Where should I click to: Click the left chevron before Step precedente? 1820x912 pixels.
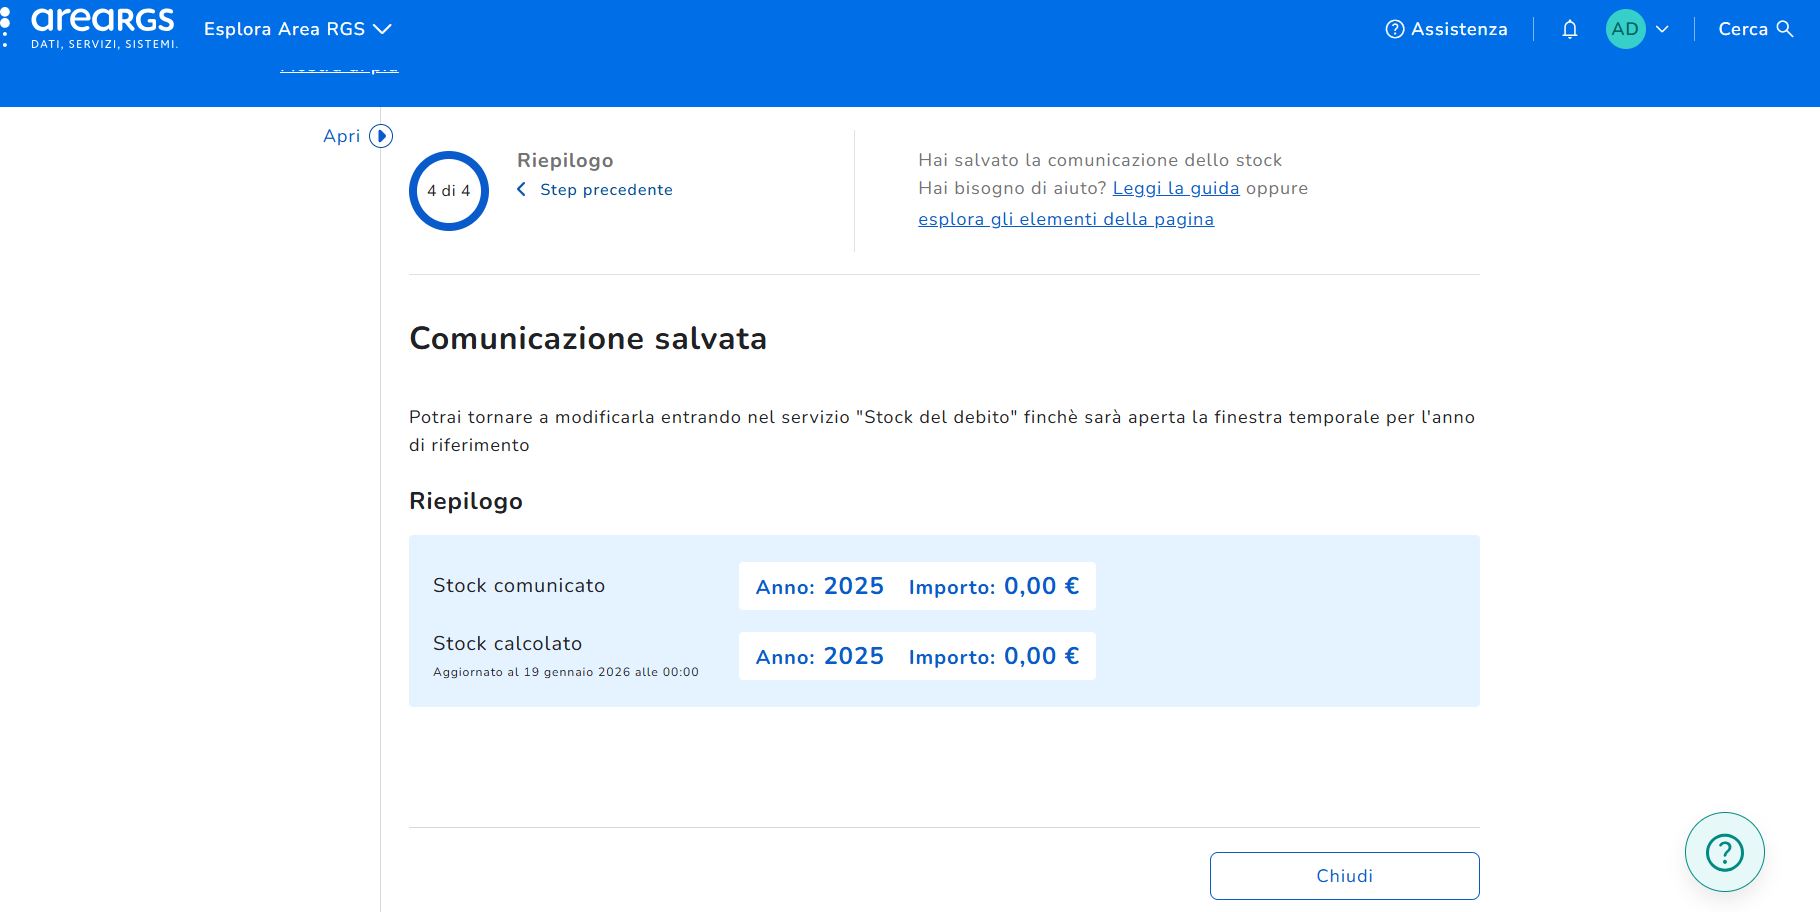pos(521,190)
